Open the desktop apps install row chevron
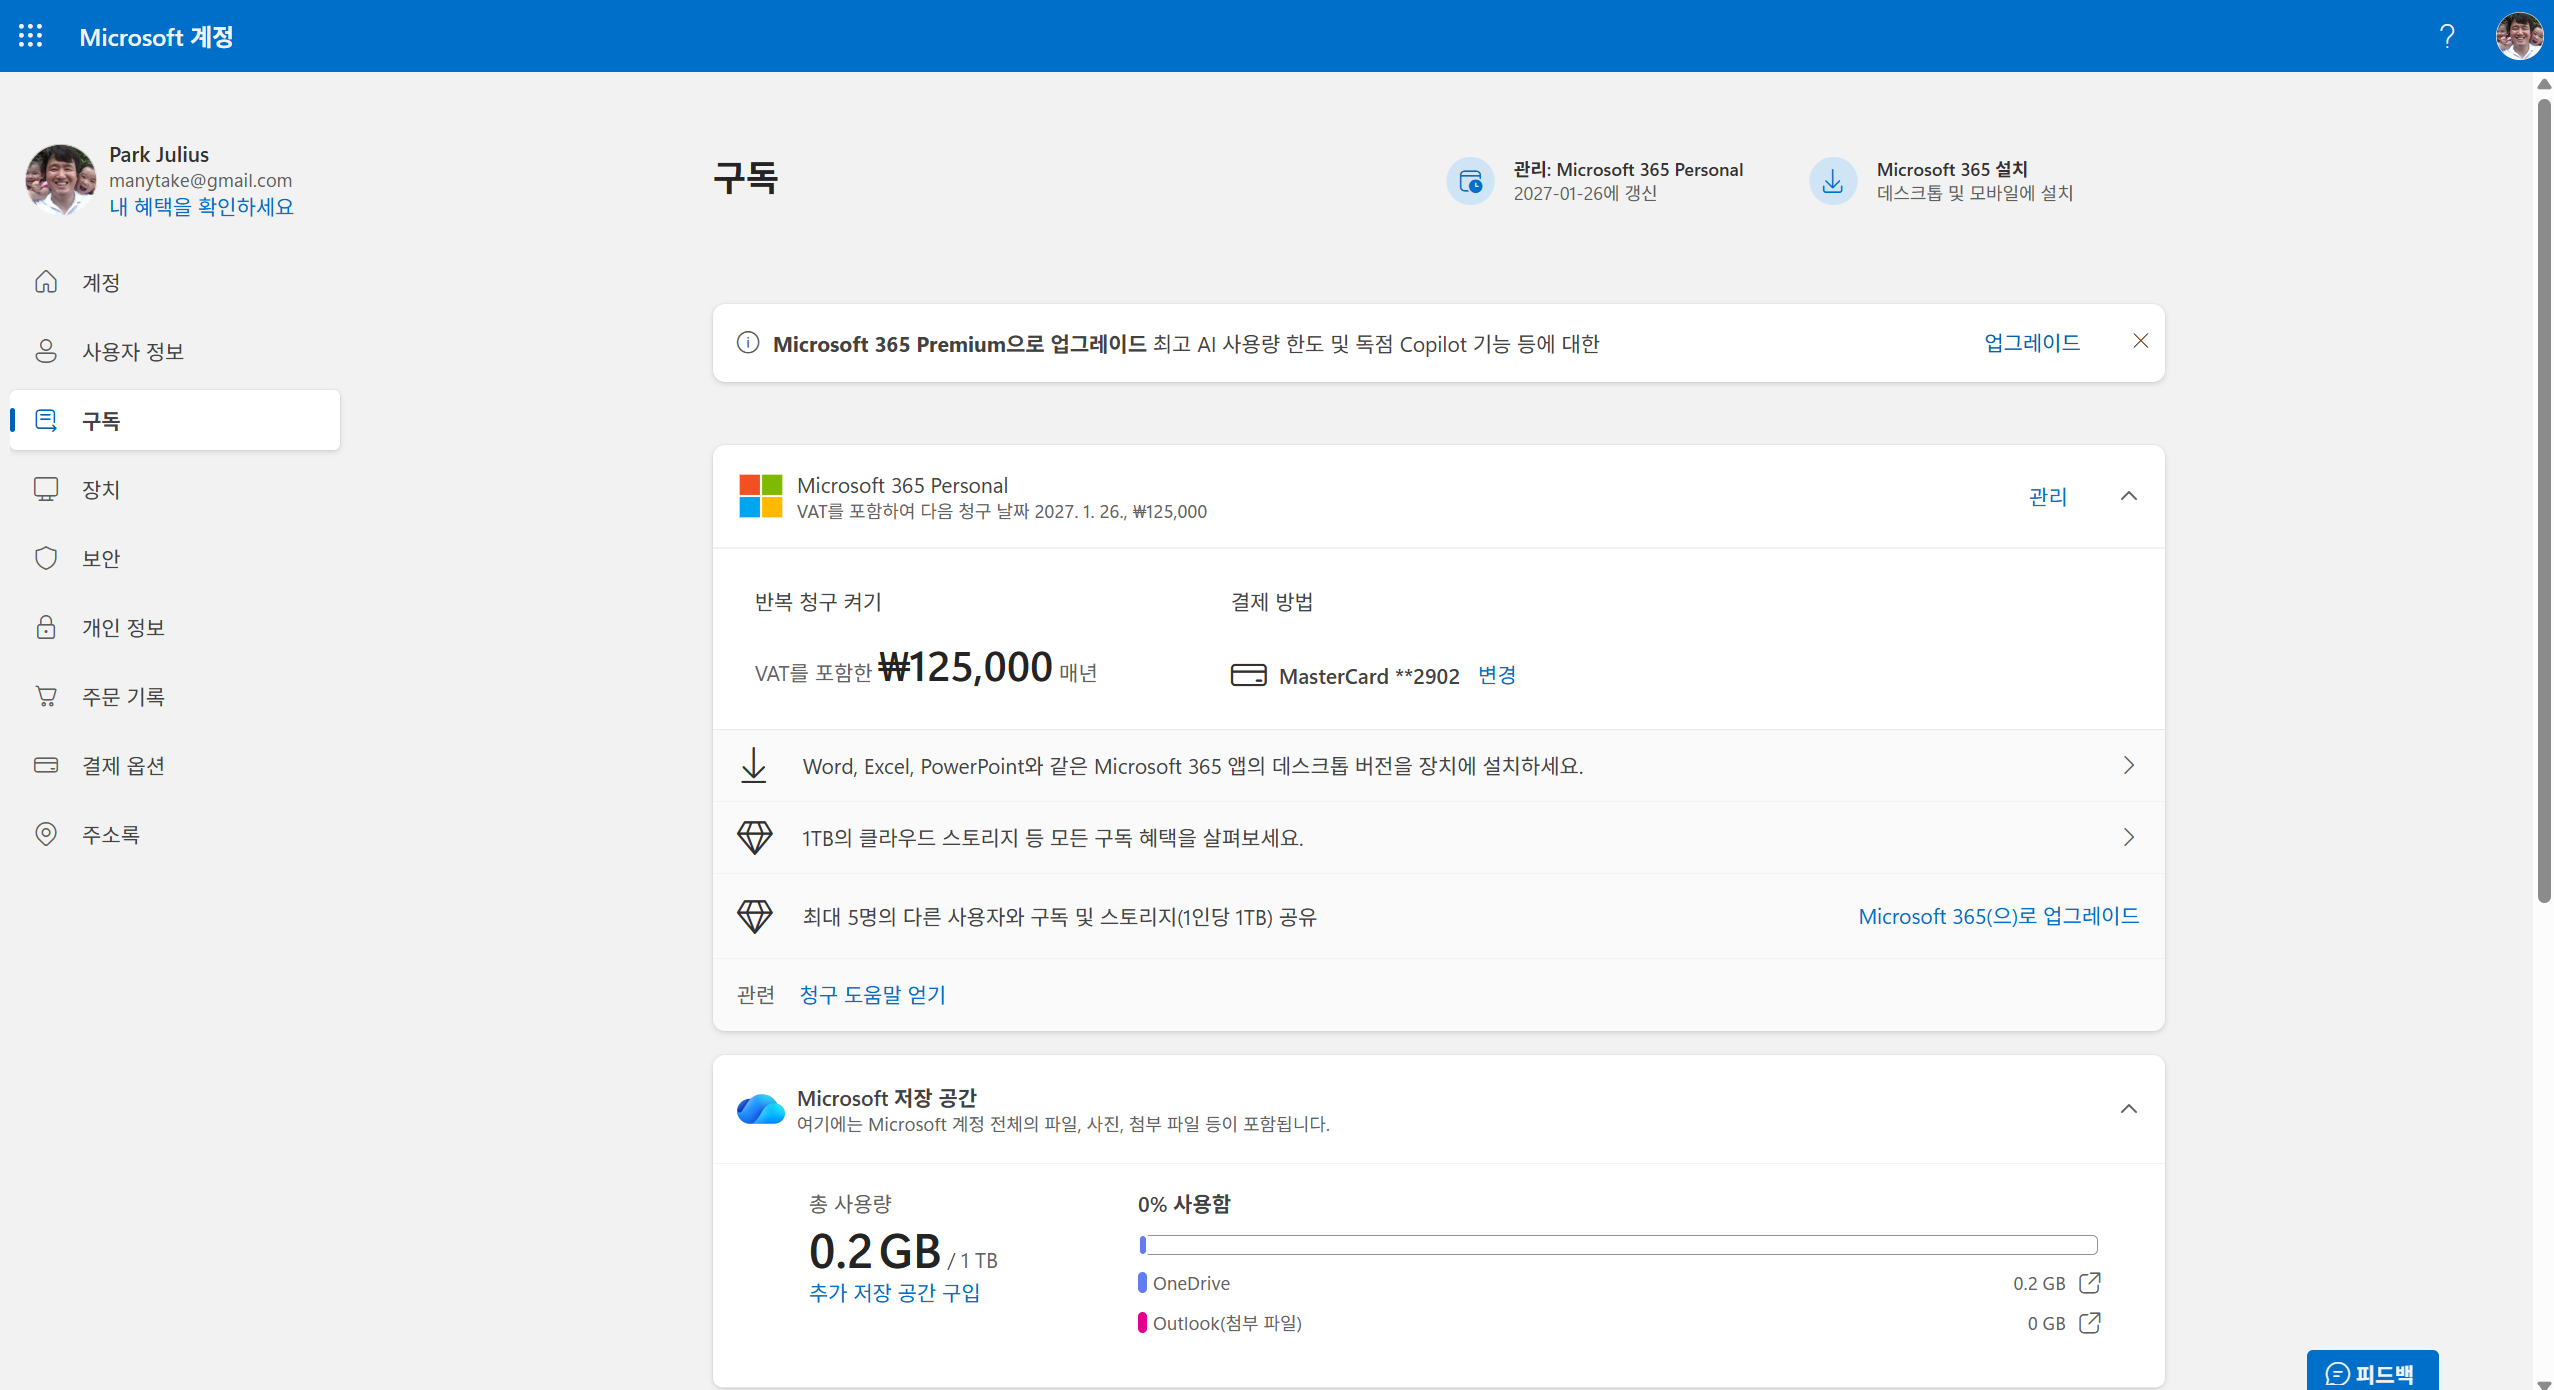The width and height of the screenshot is (2554, 1390). 2129,766
